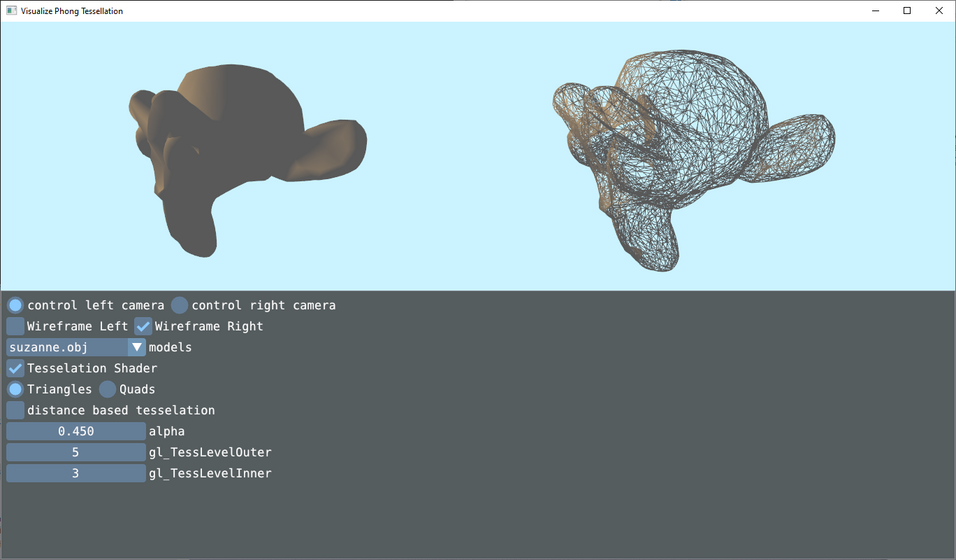Select the Triangles radio option

click(16, 389)
